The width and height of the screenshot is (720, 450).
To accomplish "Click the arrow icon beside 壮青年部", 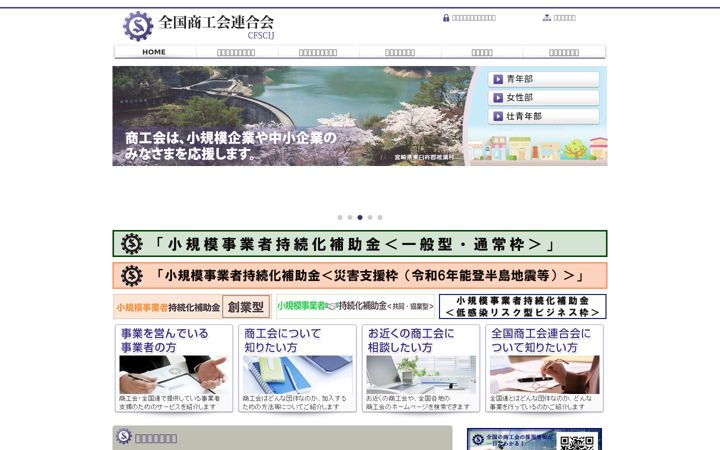I will (498, 116).
